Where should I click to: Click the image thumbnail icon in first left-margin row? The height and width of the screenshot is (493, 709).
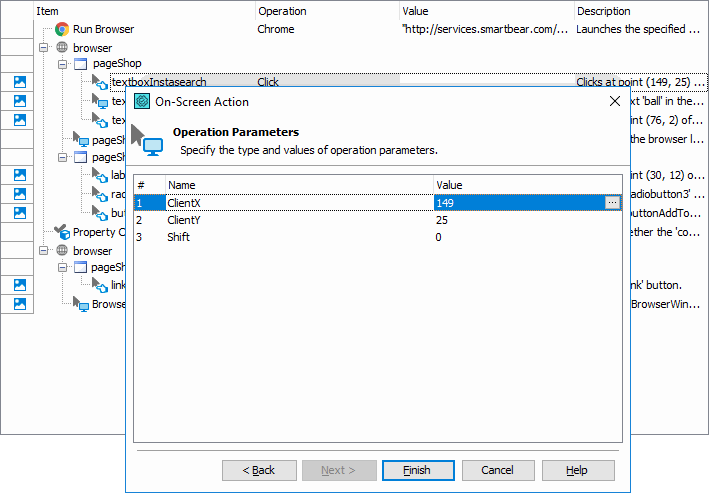coord(19,82)
